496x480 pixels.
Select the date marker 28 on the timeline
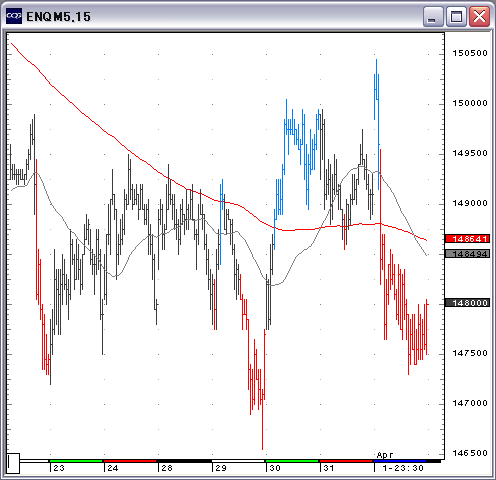(x=167, y=468)
